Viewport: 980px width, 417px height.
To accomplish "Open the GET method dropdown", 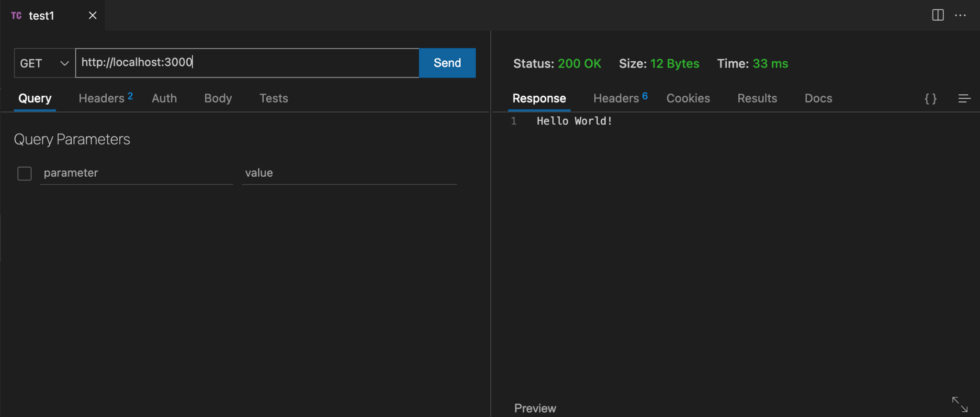I will point(44,63).
